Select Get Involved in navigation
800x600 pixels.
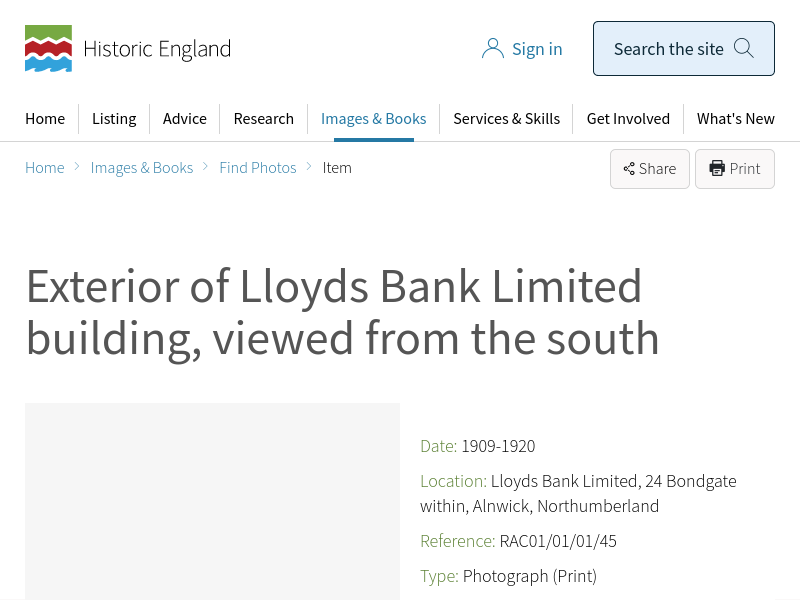pos(628,119)
